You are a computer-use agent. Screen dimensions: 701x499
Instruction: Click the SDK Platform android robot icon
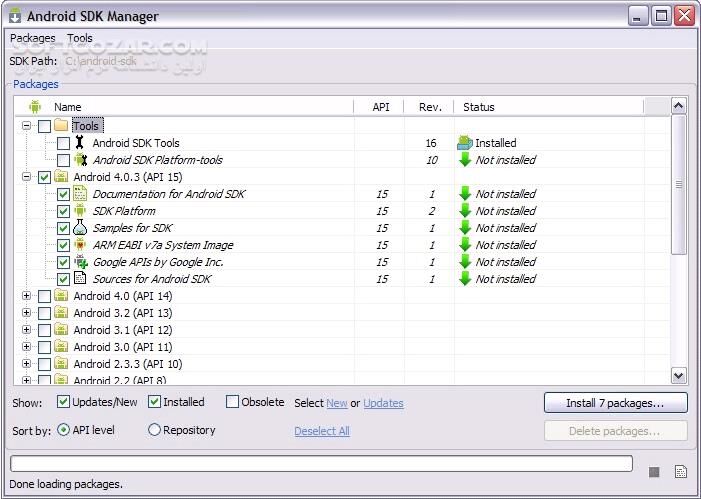click(80, 211)
